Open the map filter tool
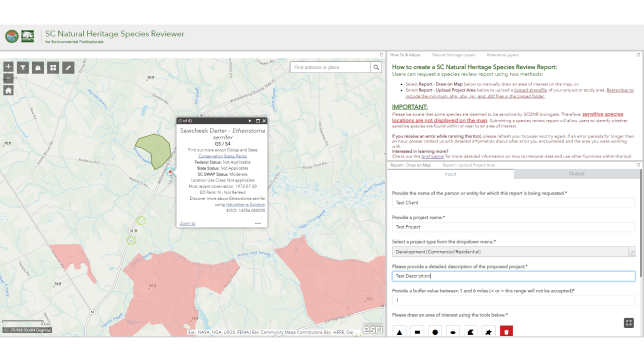 23,67
